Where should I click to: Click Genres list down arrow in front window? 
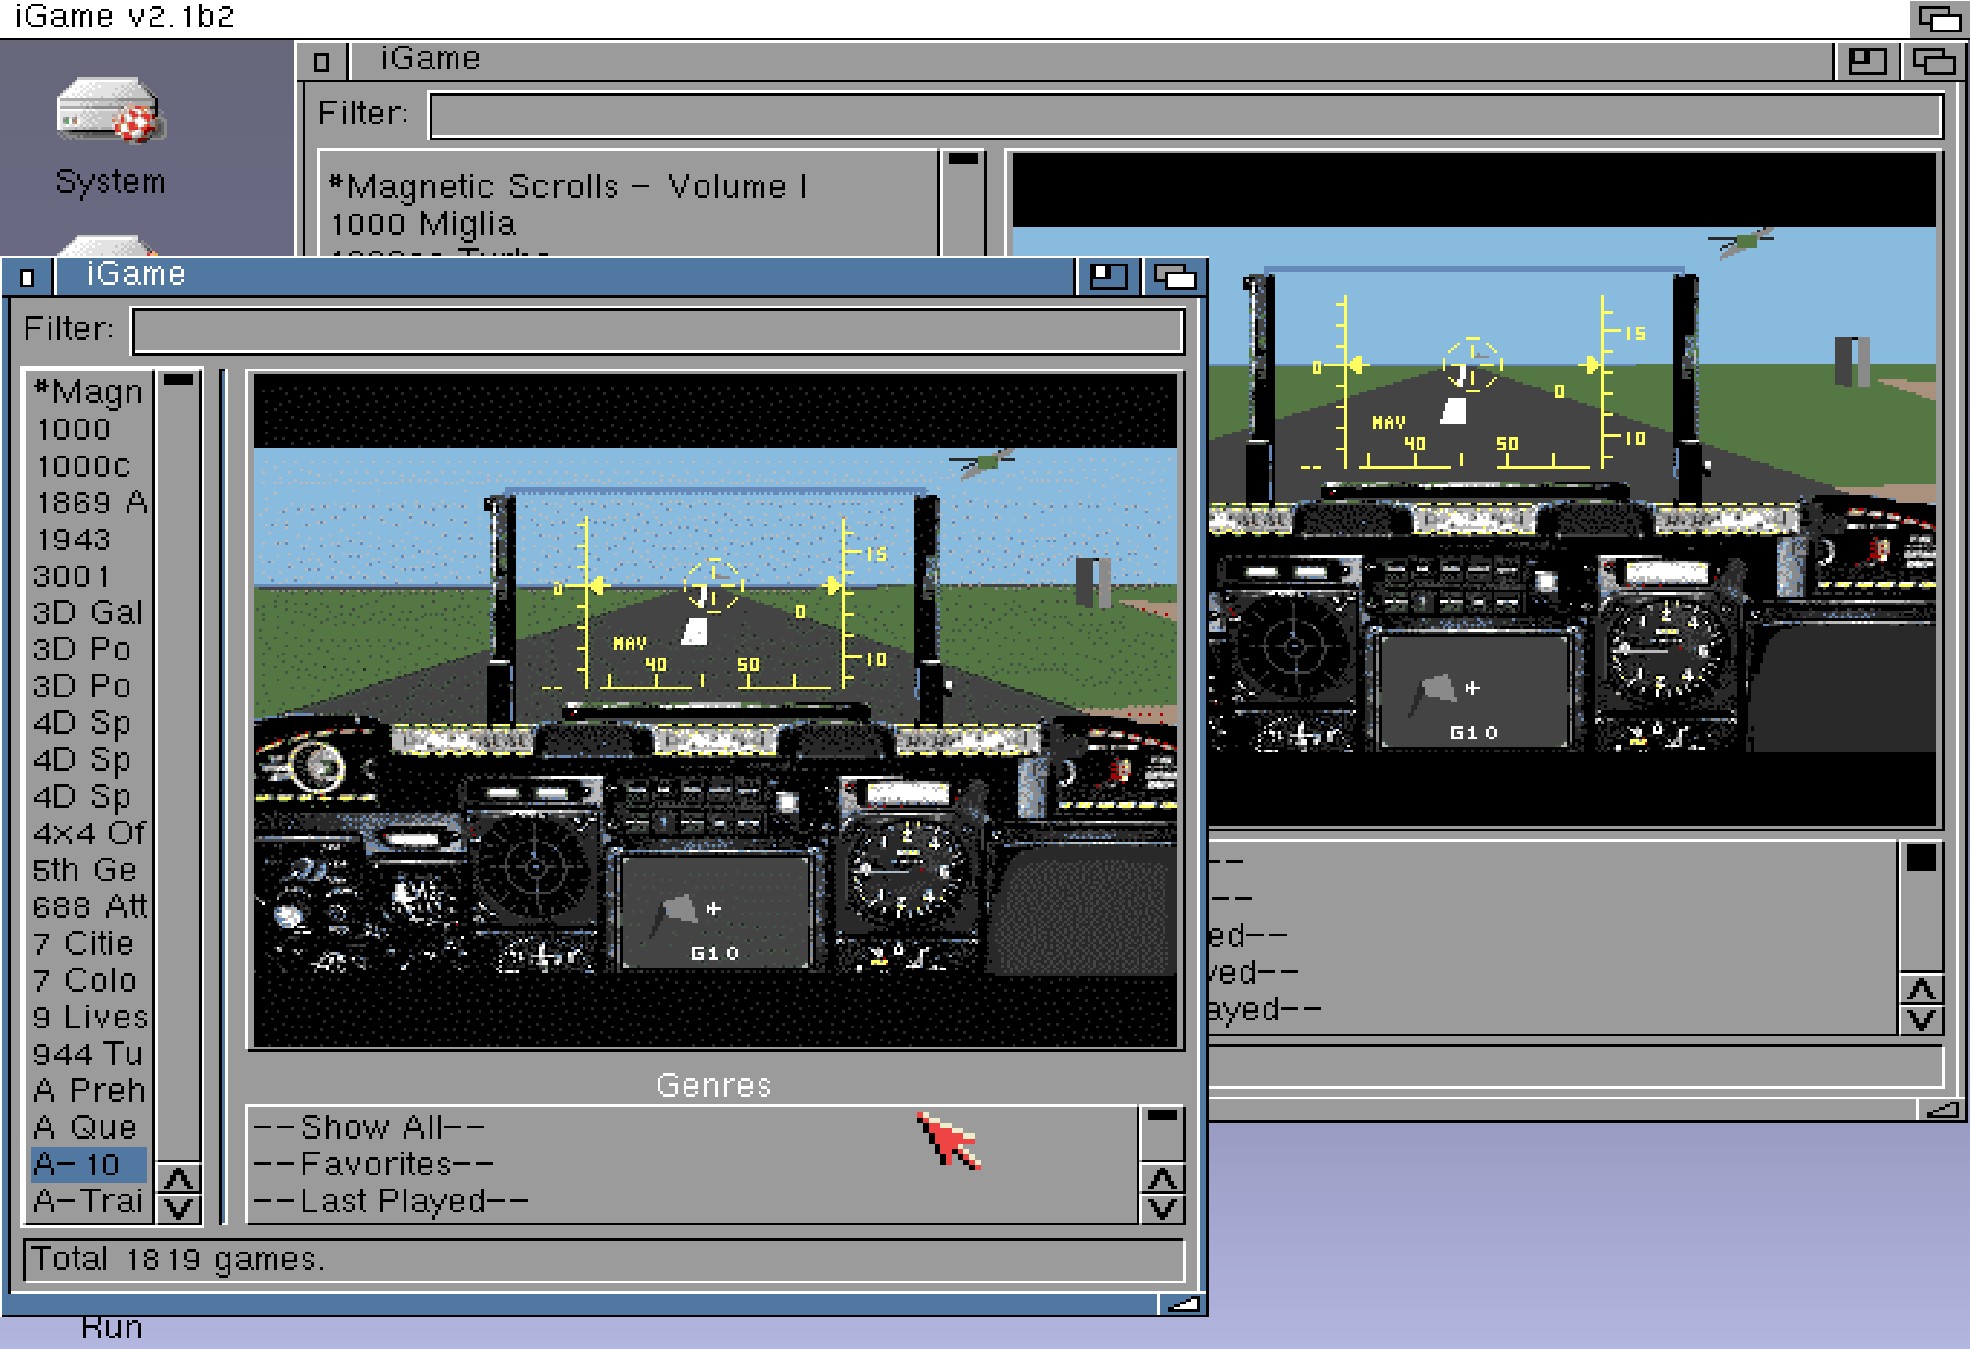tap(1162, 1208)
